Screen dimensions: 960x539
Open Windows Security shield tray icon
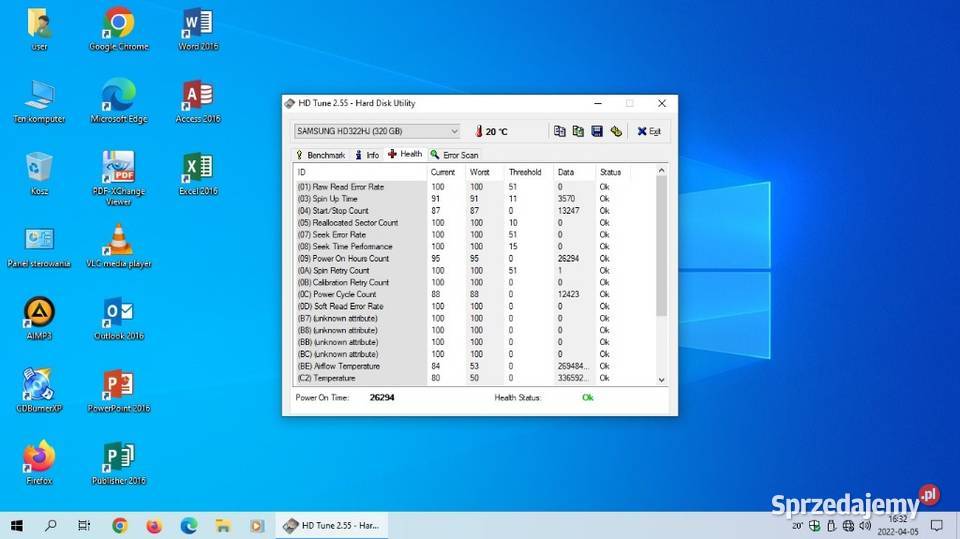coord(814,526)
